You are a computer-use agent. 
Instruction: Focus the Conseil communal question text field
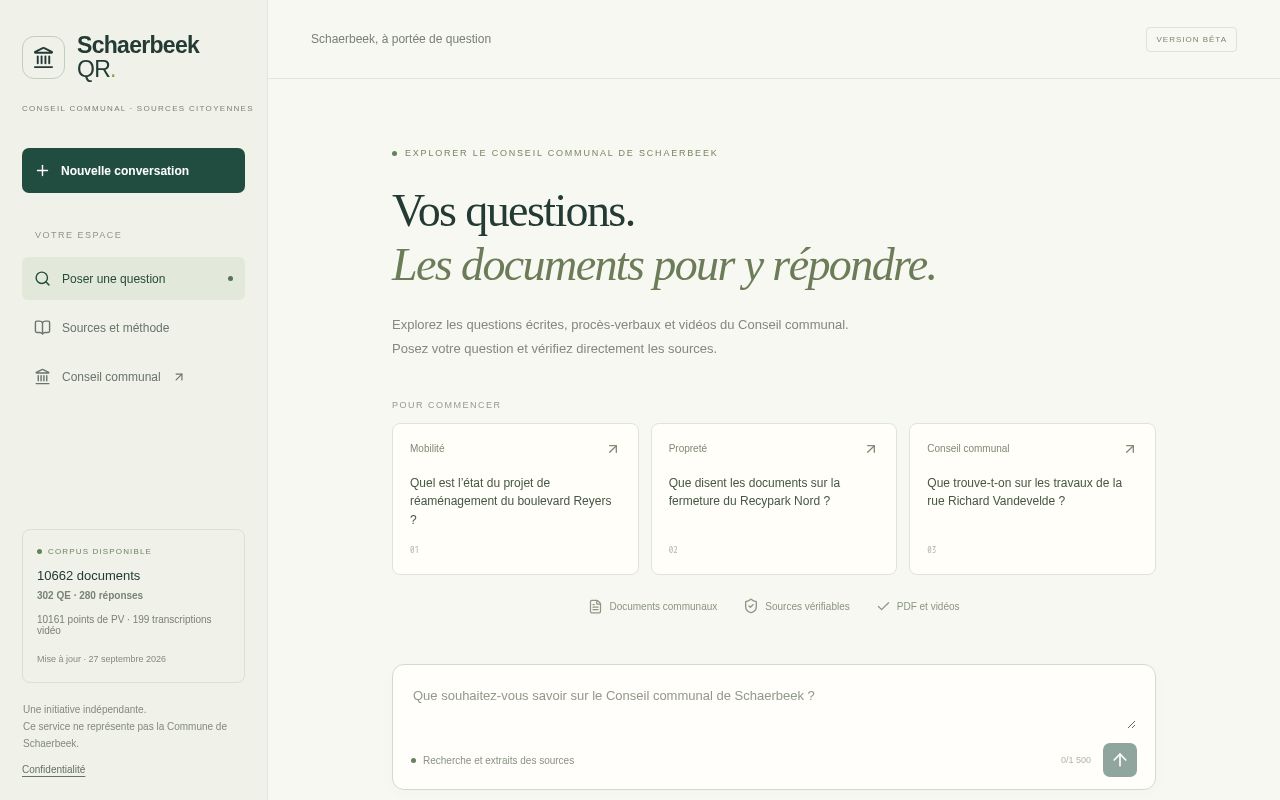coord(774,706)
